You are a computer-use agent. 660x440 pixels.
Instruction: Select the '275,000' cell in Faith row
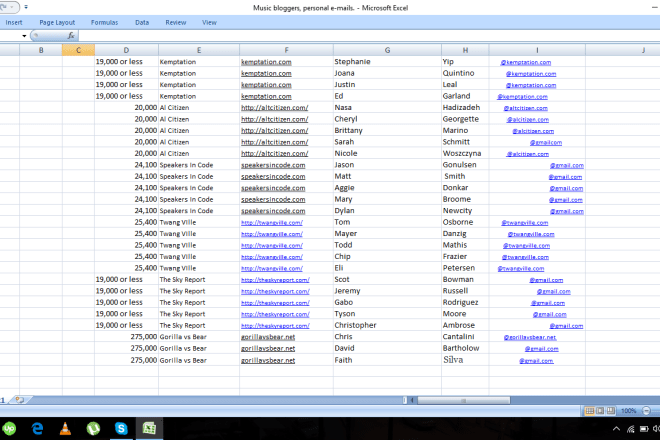(x=126, y=360)
